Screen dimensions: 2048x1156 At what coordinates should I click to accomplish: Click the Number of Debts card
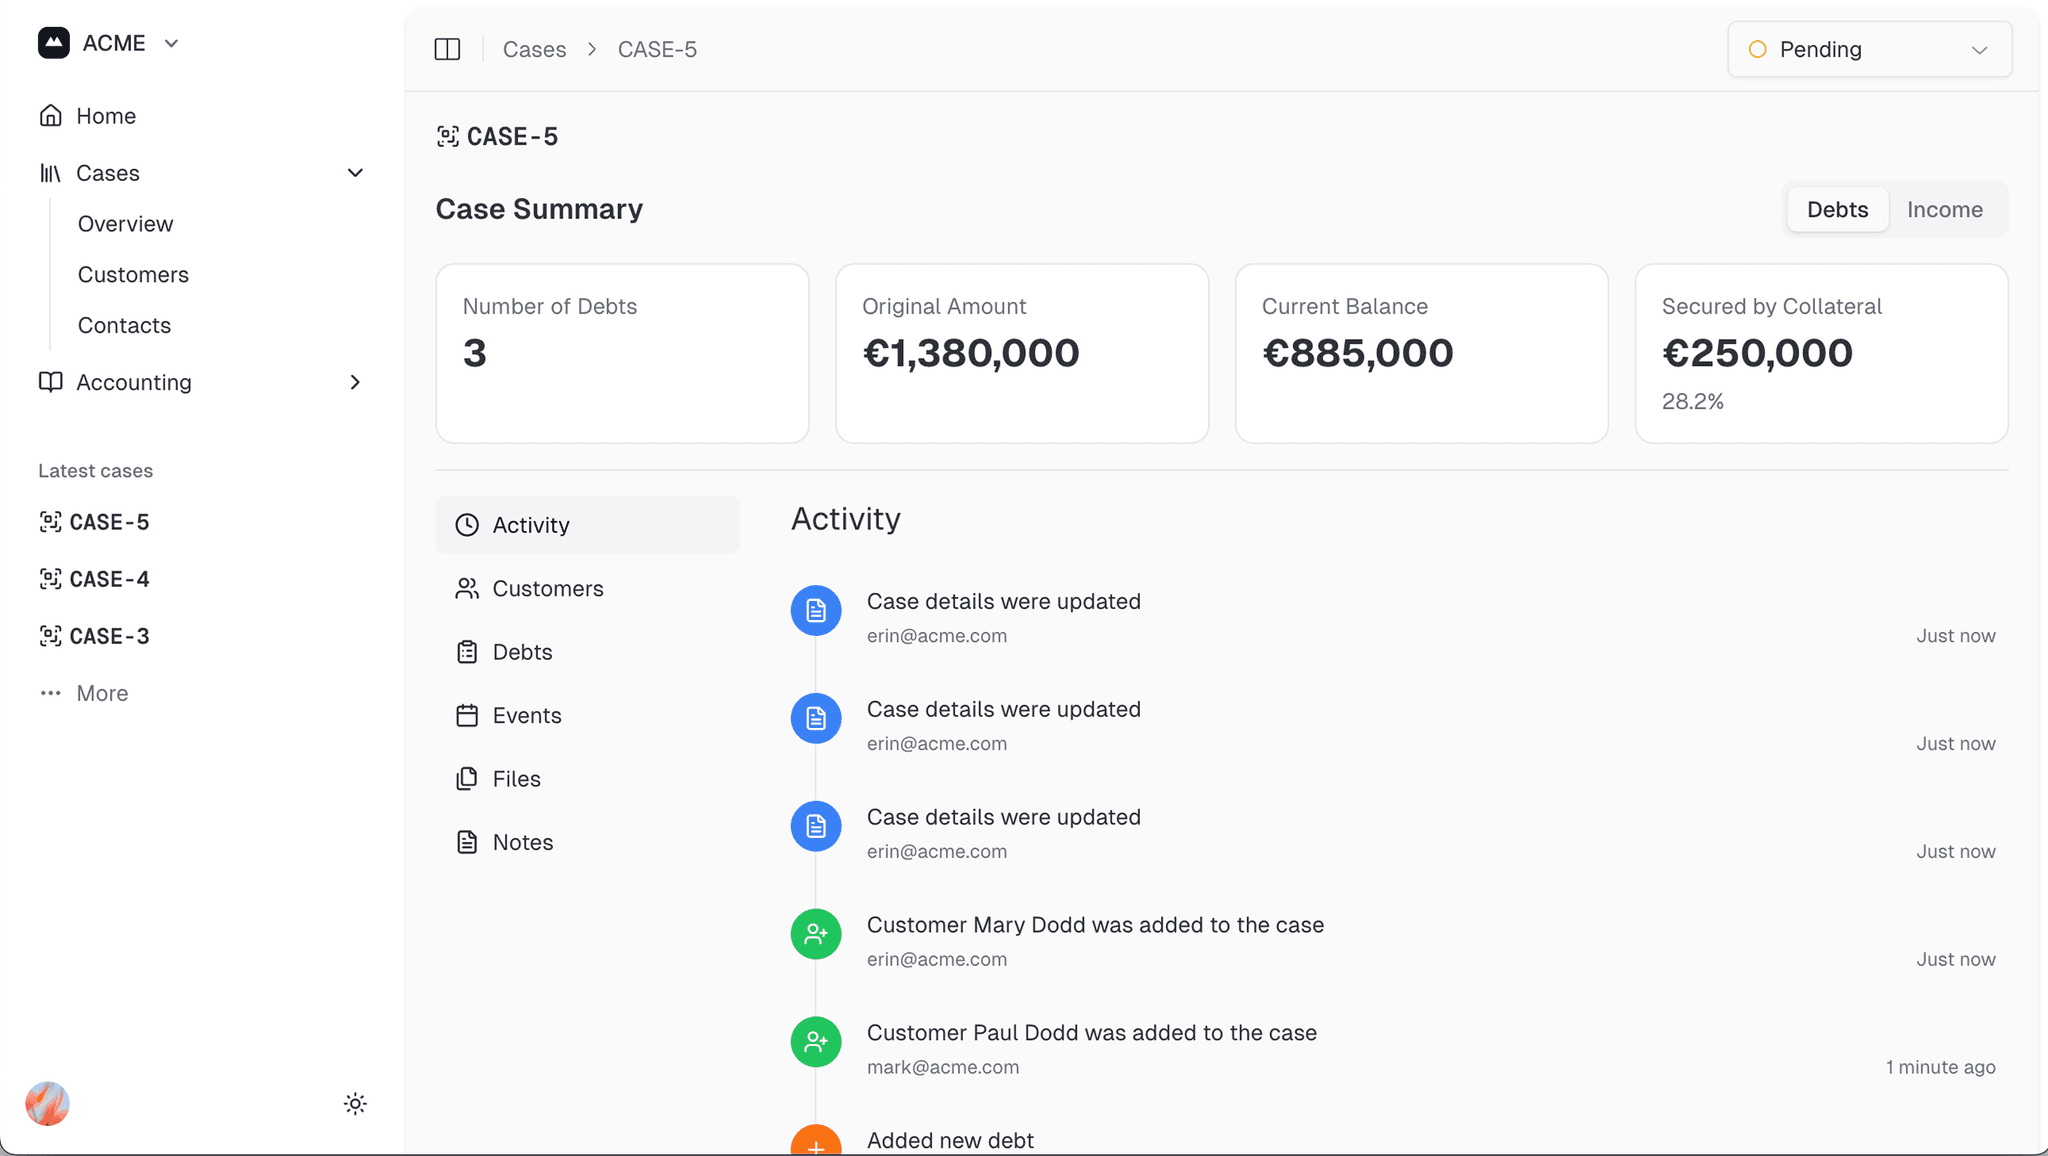point(622,353)
